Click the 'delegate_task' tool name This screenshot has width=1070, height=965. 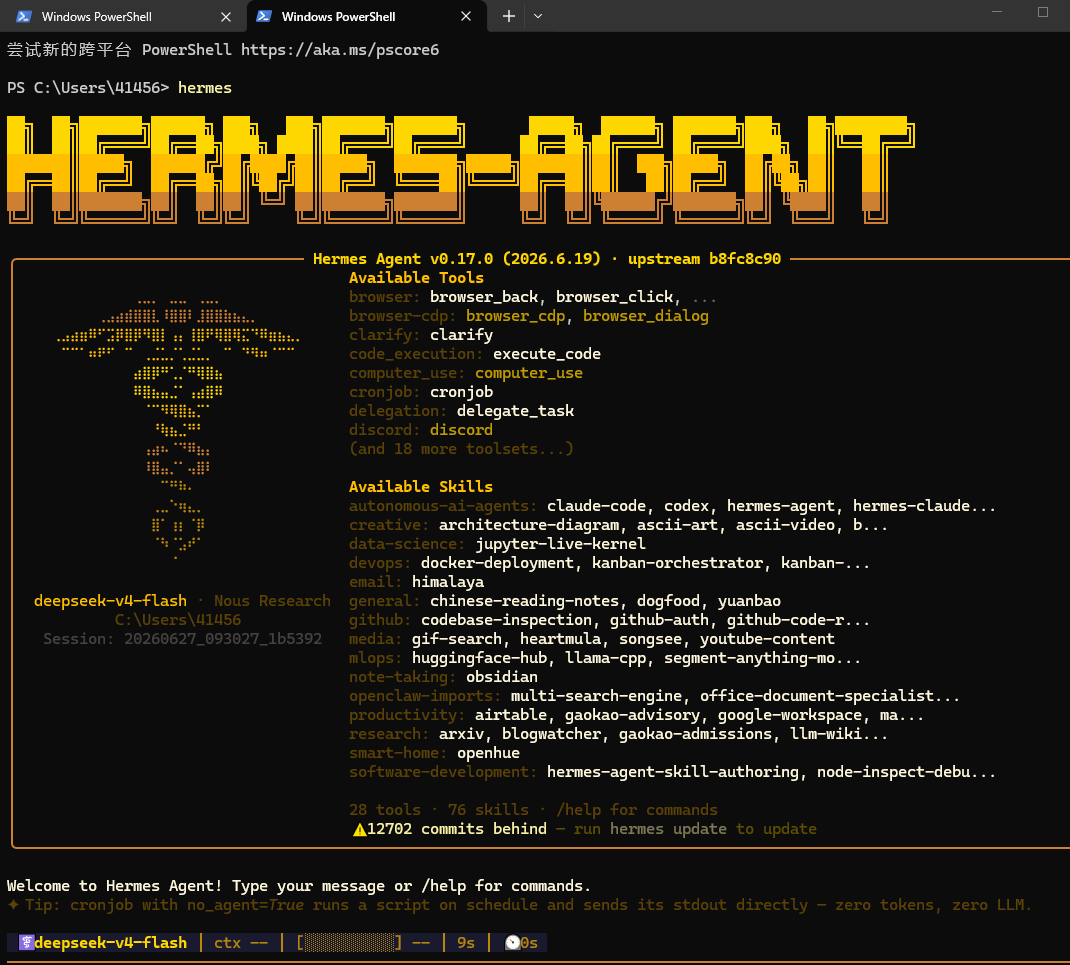(515, 411)
